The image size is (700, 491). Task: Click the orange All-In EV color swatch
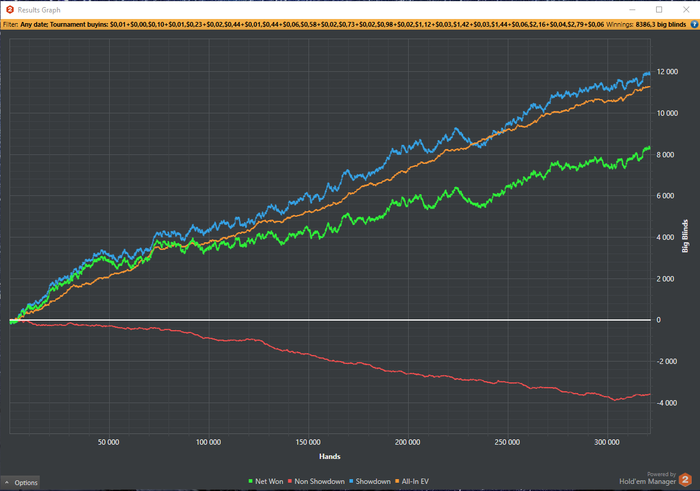(397, 481)
